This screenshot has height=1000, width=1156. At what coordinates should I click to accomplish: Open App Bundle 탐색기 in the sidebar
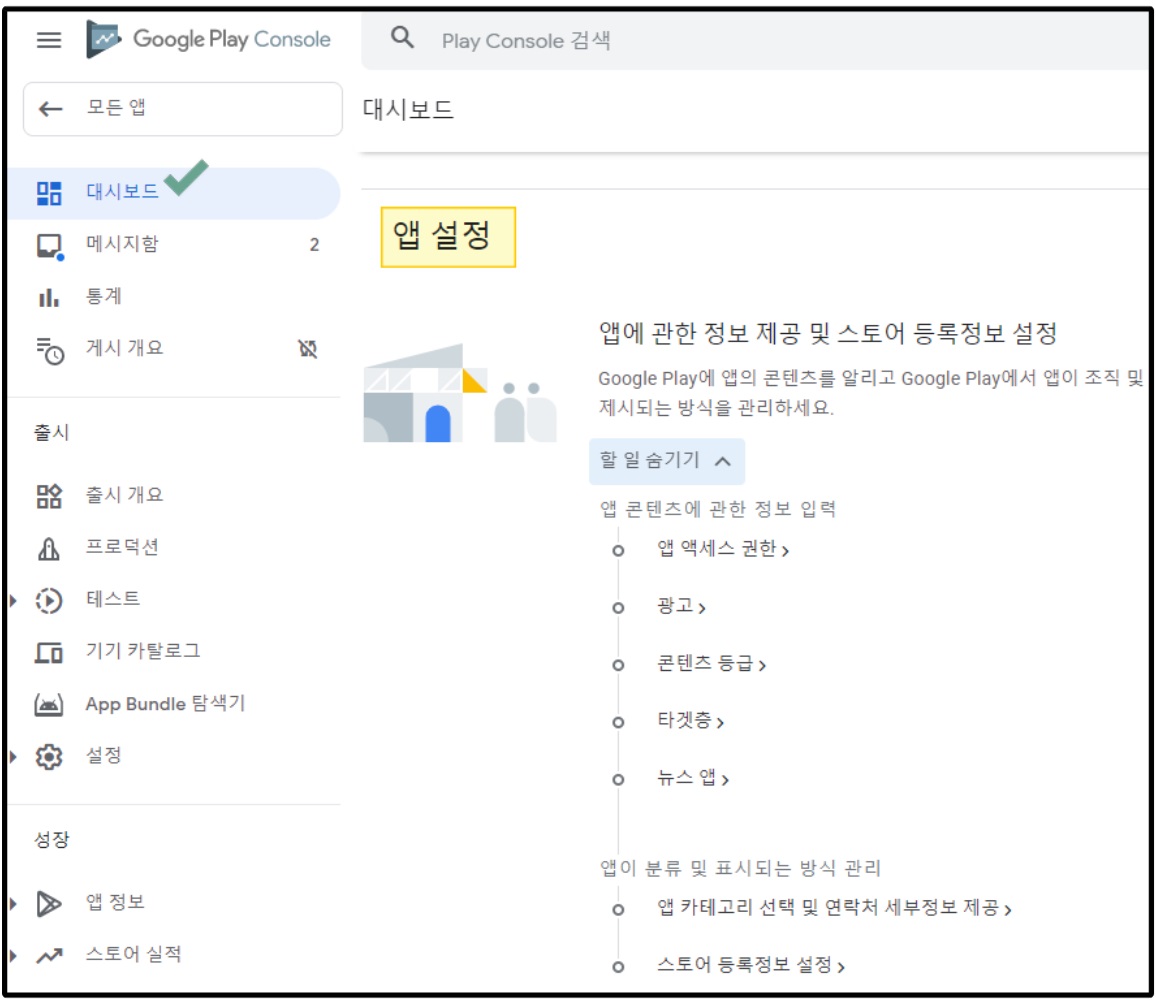coord(175,704)
